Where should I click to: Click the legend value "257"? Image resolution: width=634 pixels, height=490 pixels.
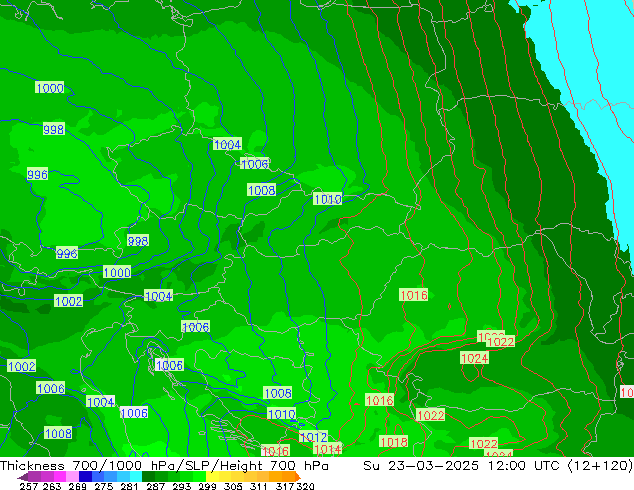[28, 486]
